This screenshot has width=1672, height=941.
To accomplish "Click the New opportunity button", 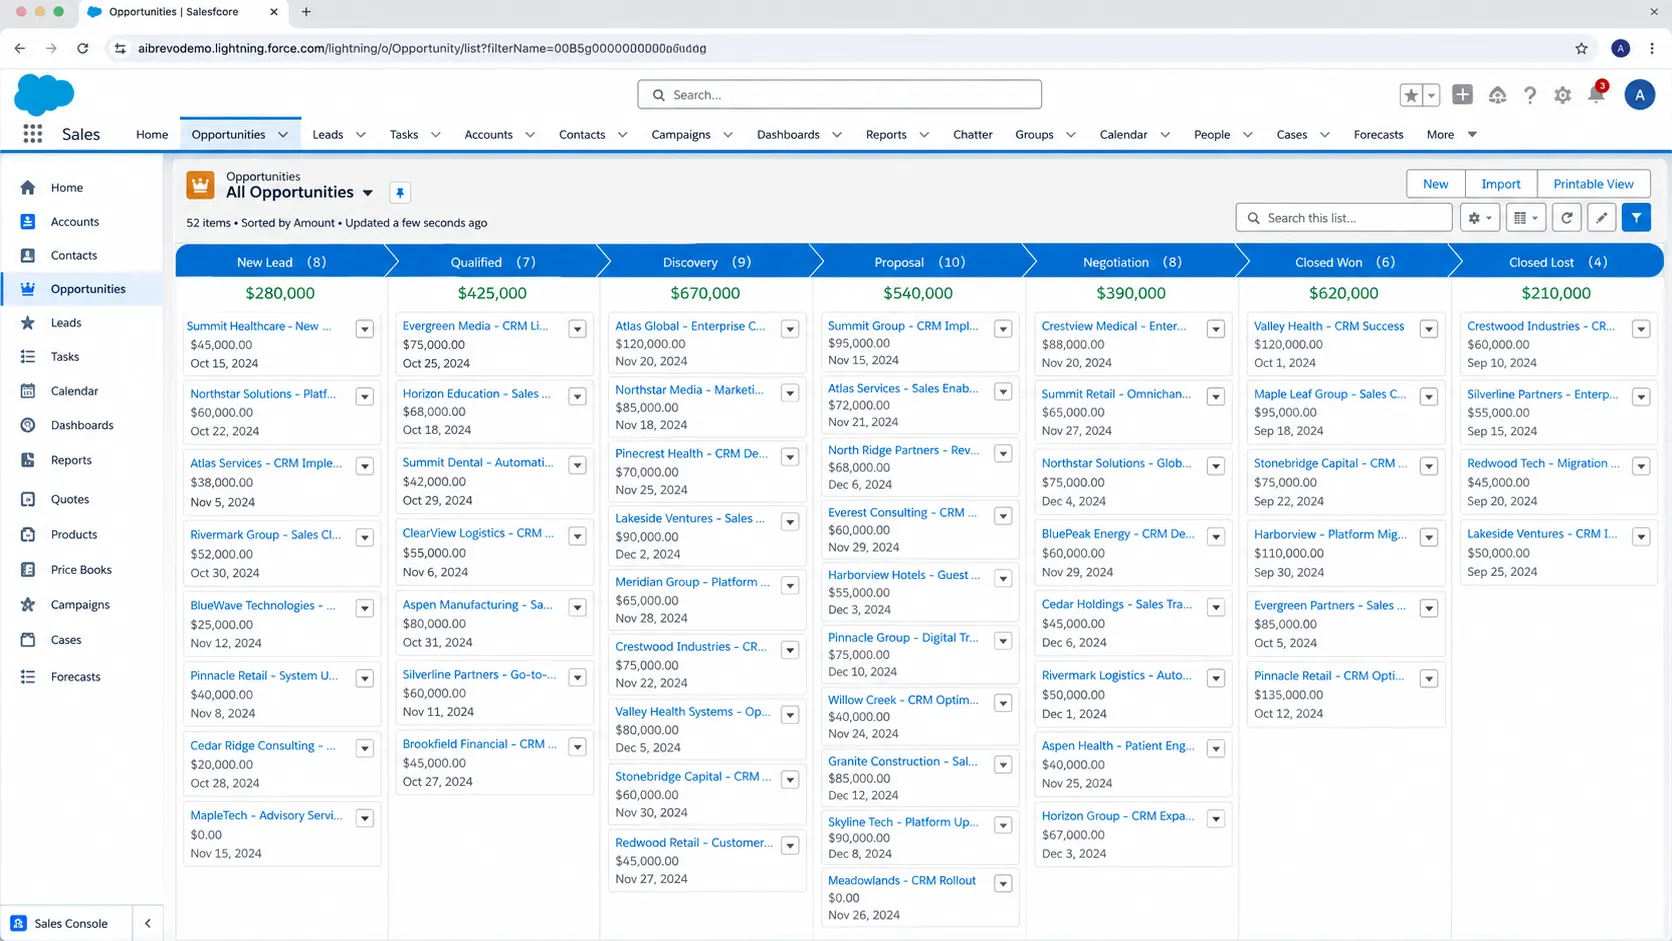I will [x=1435, y=184].
